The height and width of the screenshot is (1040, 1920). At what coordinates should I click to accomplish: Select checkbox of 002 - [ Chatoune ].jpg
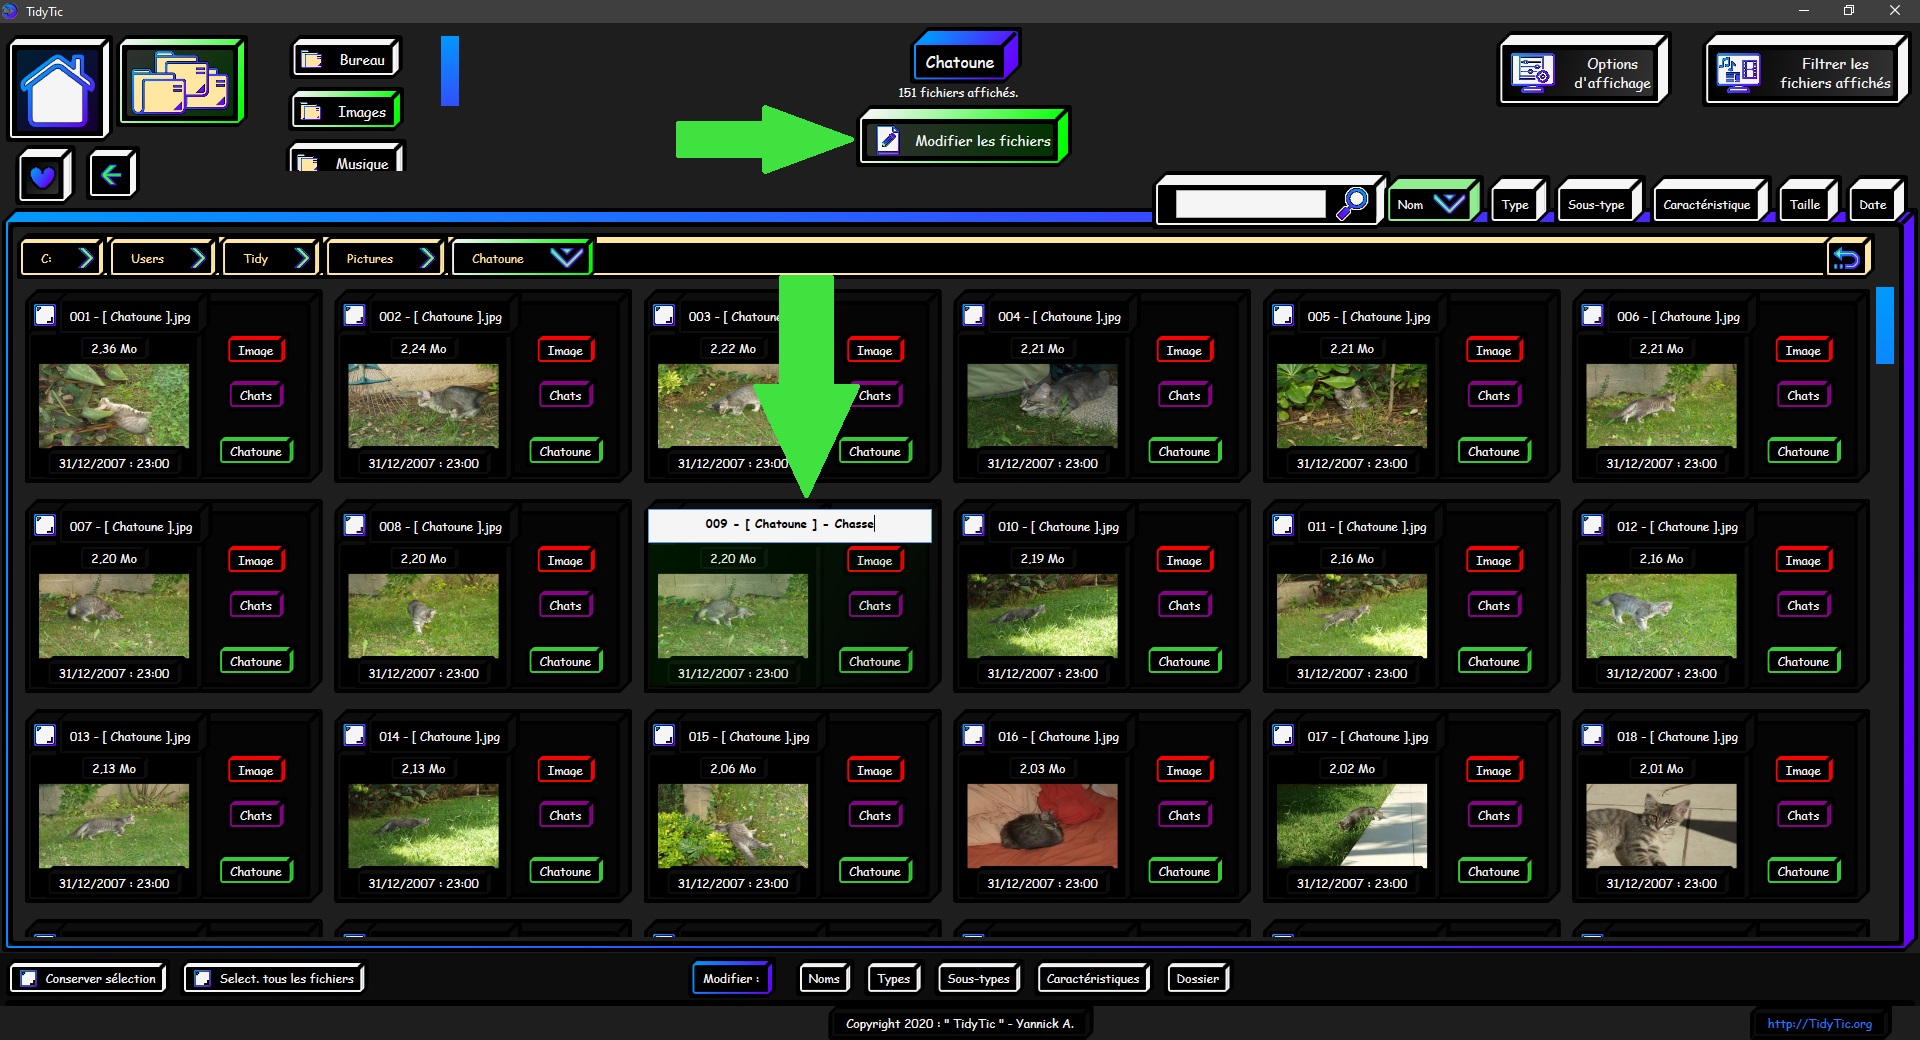tap(354, 316)
